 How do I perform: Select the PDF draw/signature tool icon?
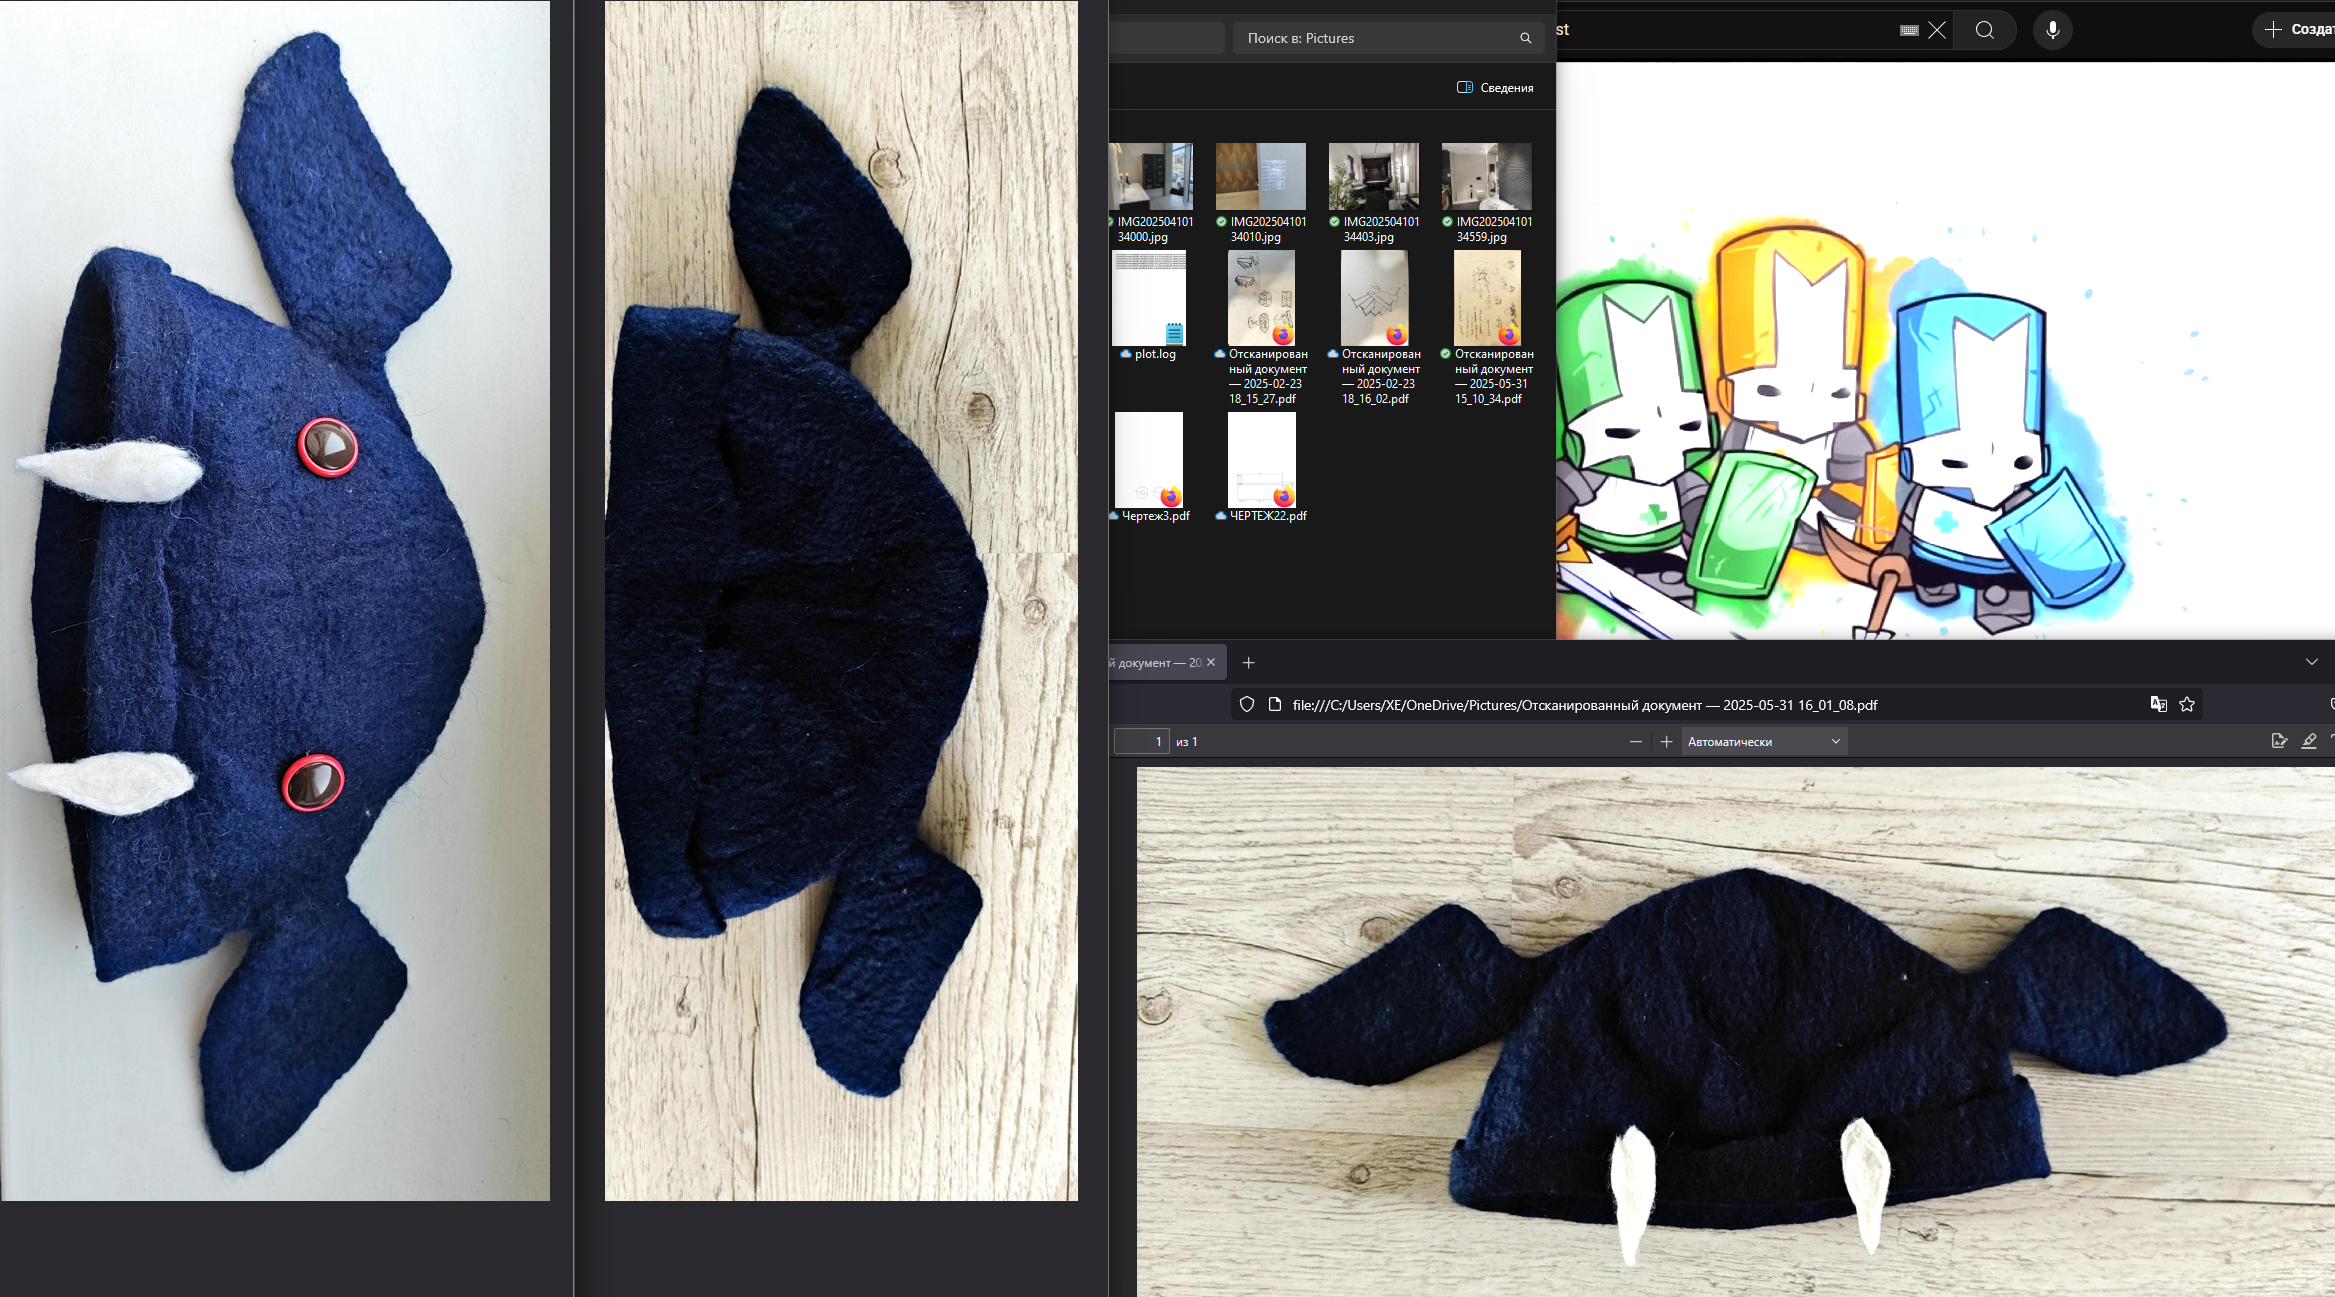coord(2279,741)
